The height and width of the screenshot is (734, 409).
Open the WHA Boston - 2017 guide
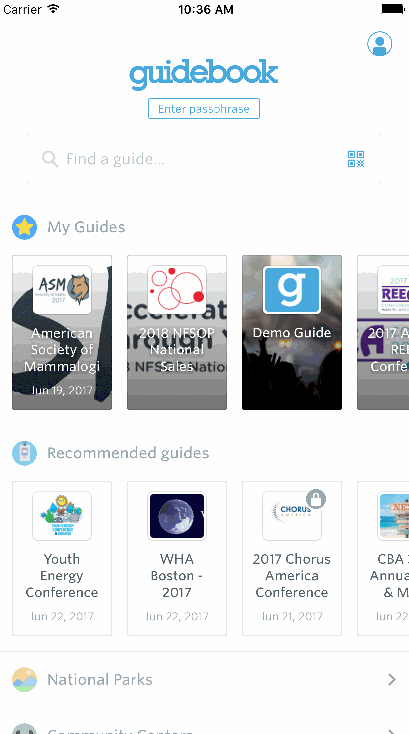tap(177, 558)
